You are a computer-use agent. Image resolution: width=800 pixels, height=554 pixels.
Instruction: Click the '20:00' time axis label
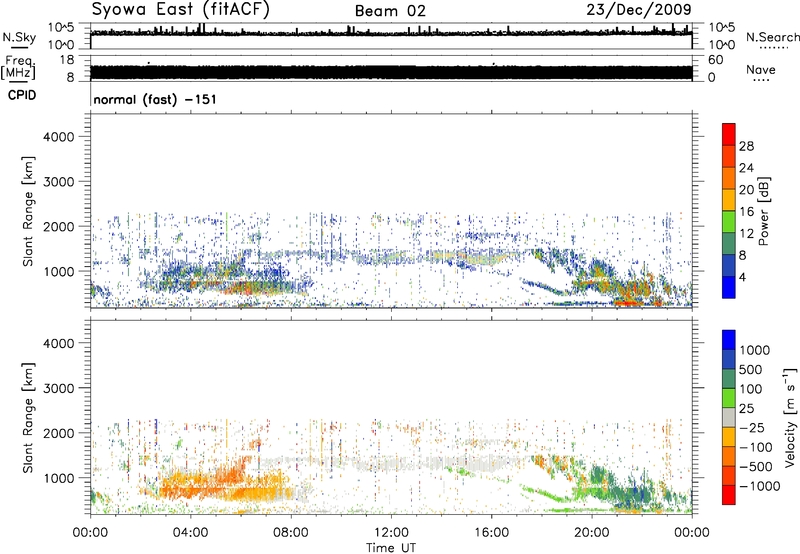[591, 533]
